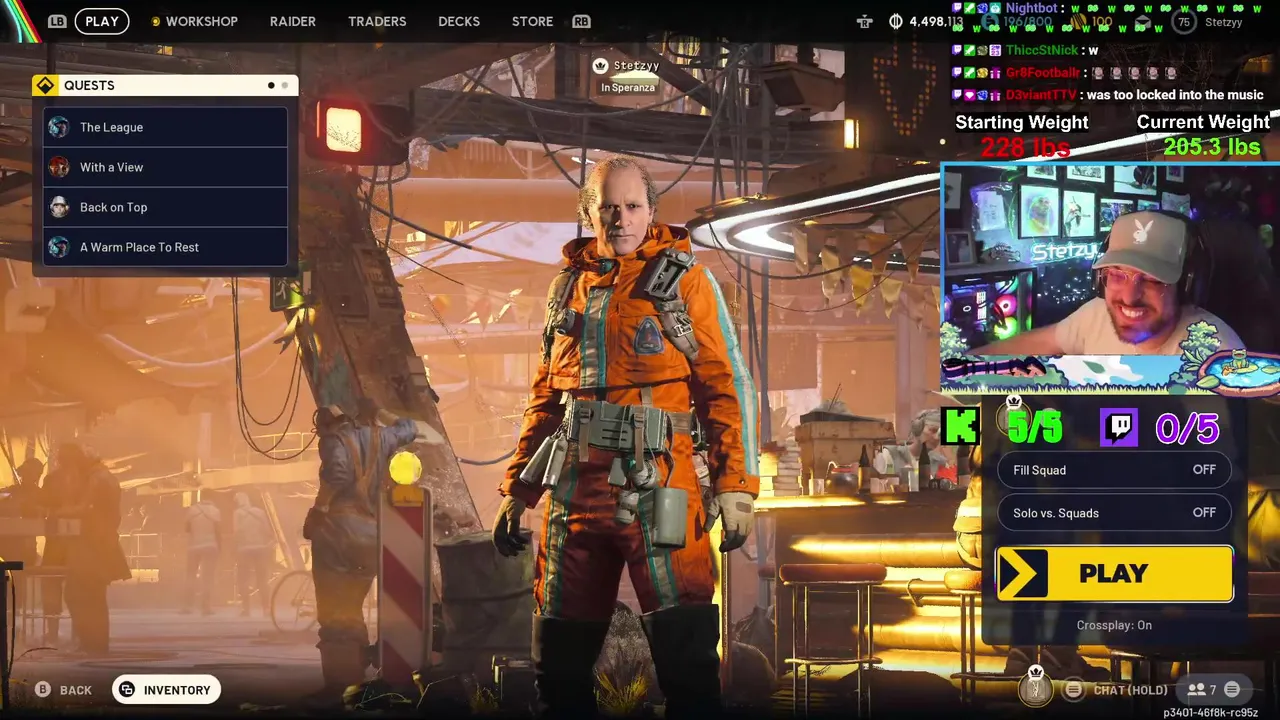Viewport: 1280px width, 720px height.
Task: Go to the TRADERS tab
Action: [377, 21]
